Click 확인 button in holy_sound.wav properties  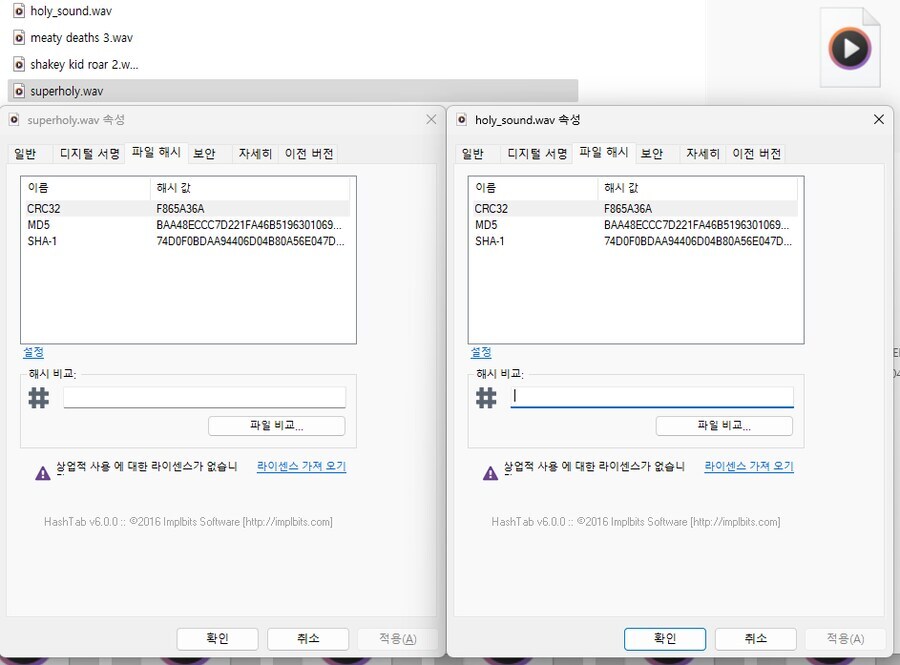665,639
